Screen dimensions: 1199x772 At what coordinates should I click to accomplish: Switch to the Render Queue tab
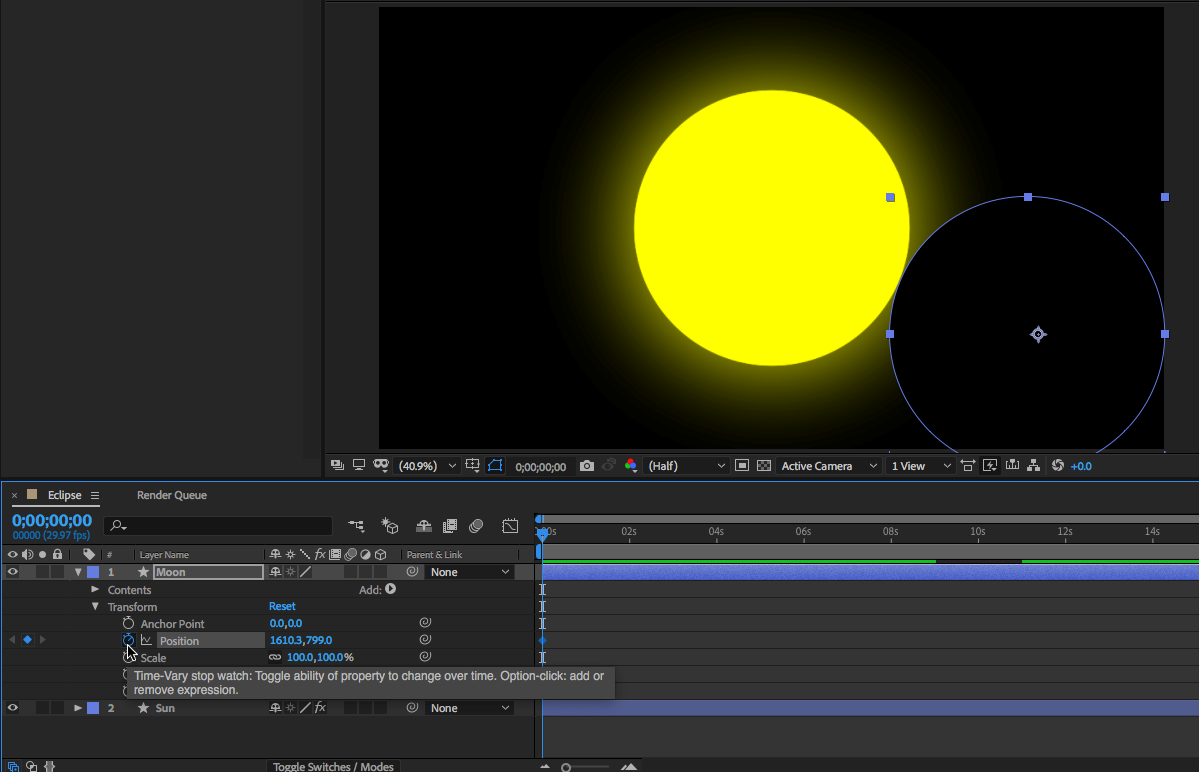point(172,495)
